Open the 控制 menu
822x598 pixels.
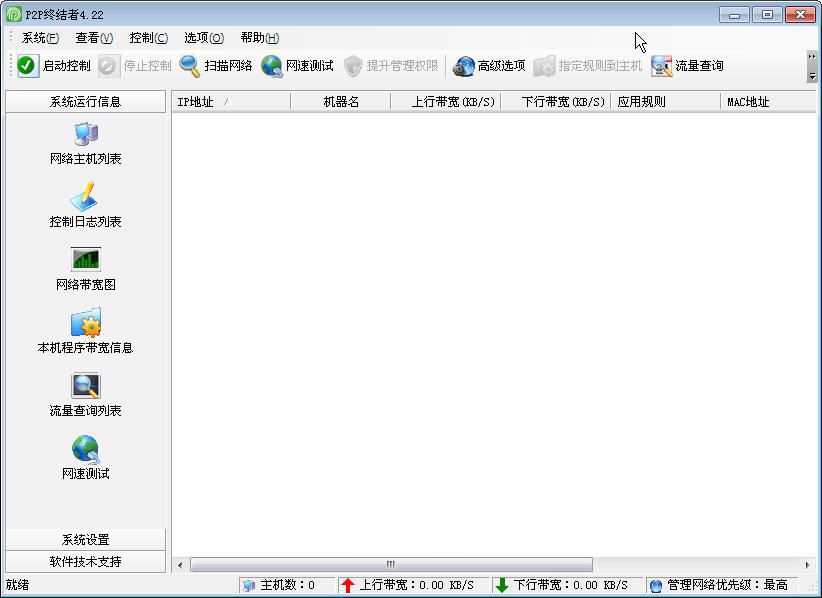coord(148,38)
